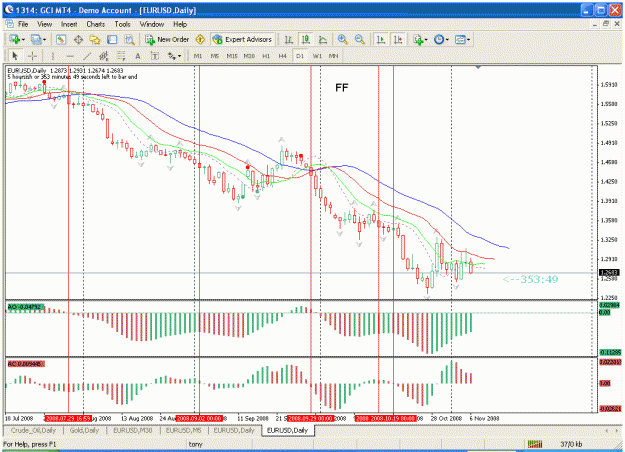This screenshot has height=452, width=625.
Task: Switch to M30 timeframe
Action: [x=249, y=56]
